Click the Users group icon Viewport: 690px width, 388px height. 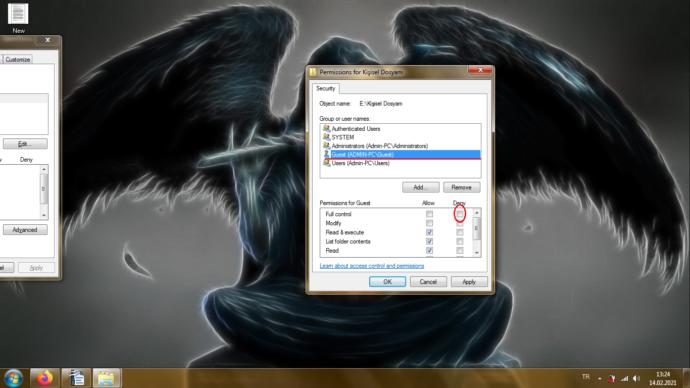click(326, 163)
